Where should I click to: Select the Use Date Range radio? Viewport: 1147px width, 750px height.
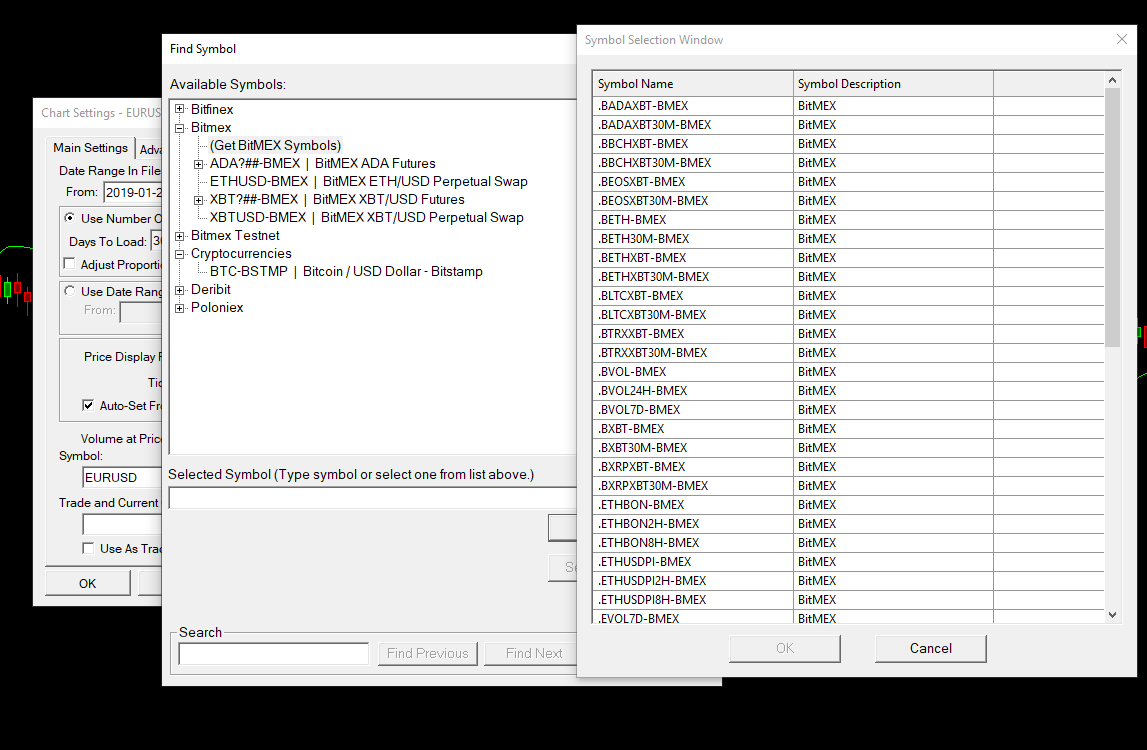click(x=69, y=291)
